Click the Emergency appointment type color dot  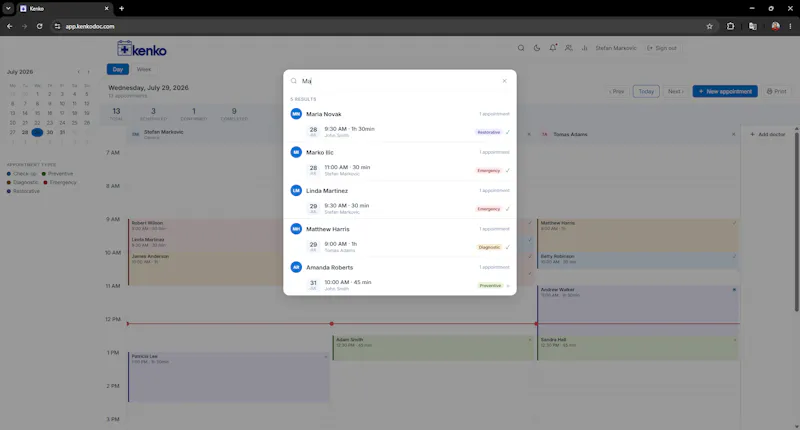tap(45, 183)
